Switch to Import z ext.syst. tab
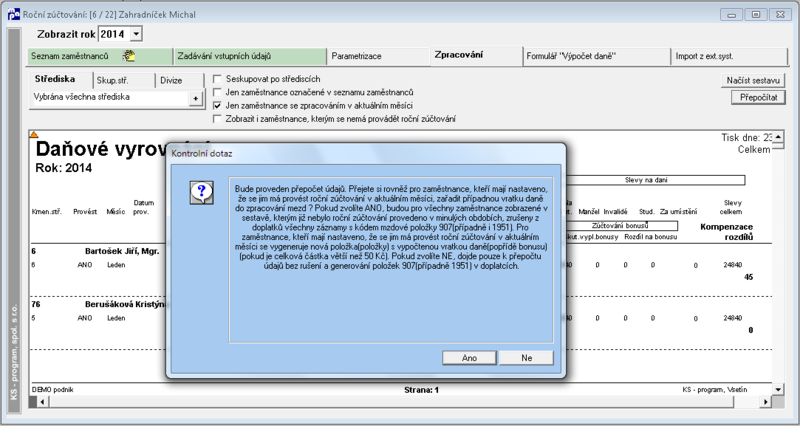Image resolution: width=800 pixels, height=426 pixels. click(x=730, y=56)
